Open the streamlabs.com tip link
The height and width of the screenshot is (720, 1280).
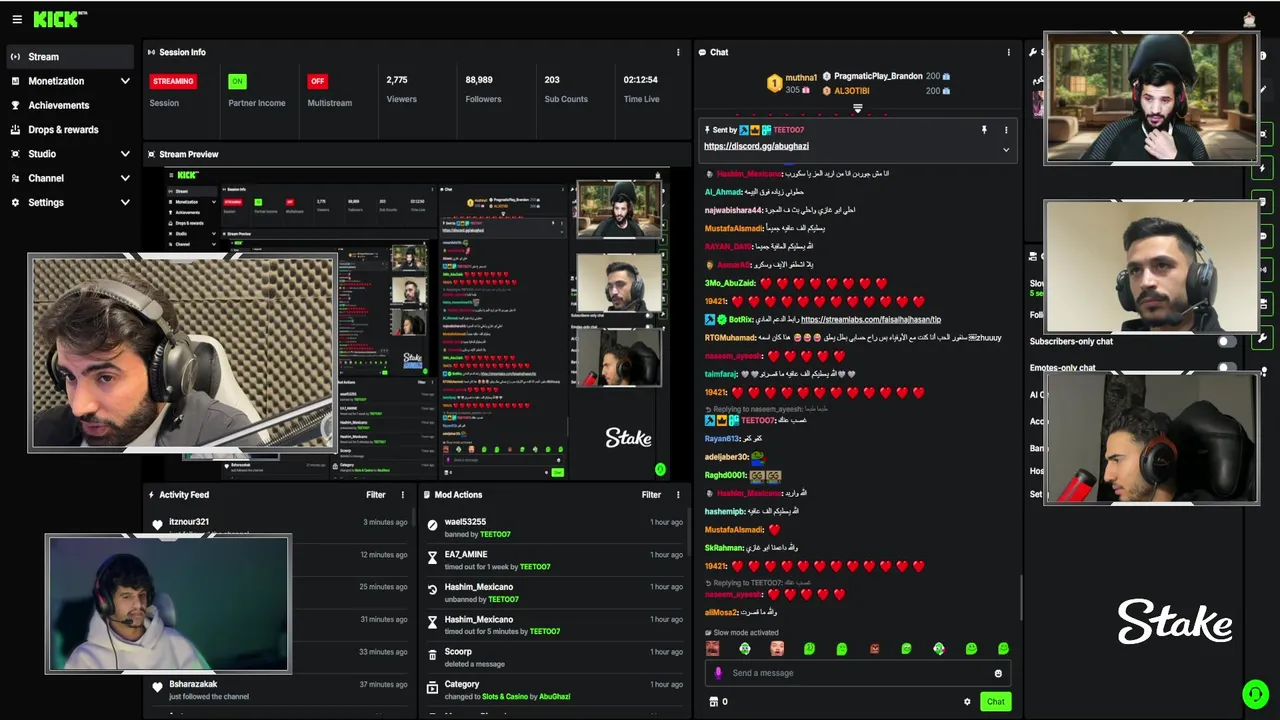tap(871, 320)
